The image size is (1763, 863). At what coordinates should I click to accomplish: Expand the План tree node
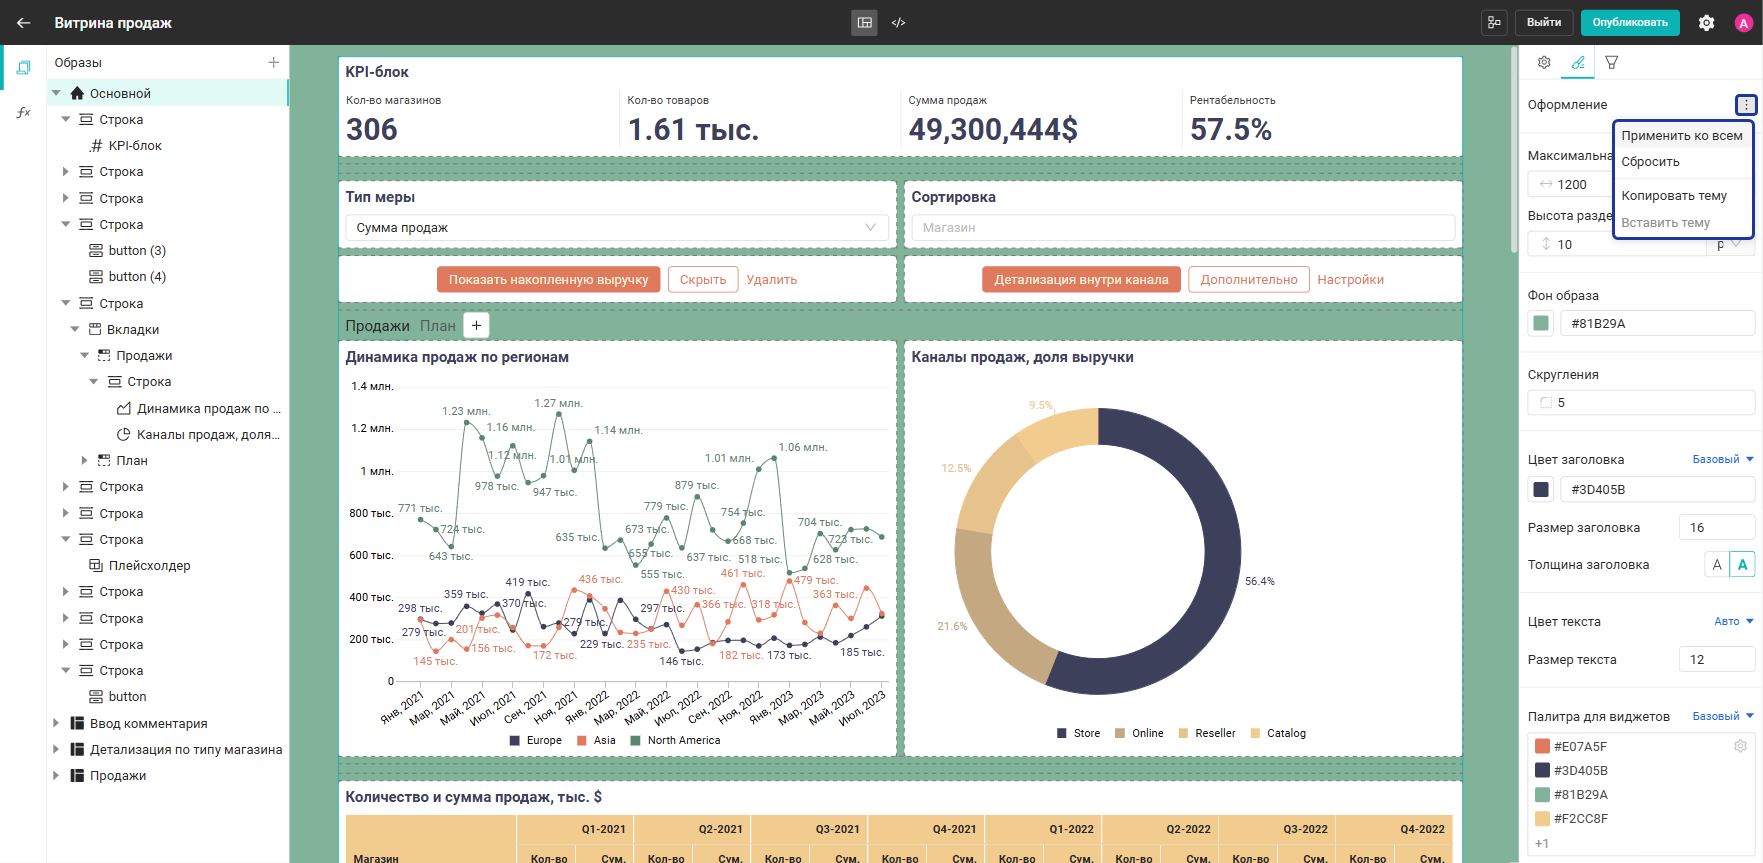click(x=84, y=461)
